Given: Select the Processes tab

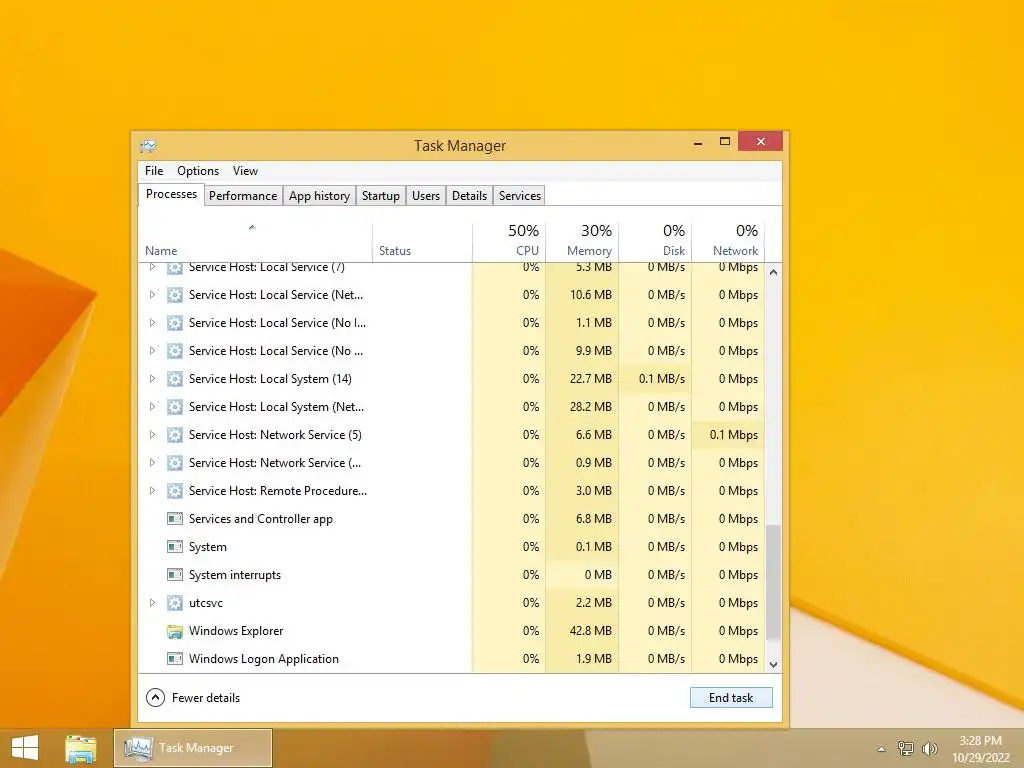Looking at the screenshot, I should pyautogui.click(x=171, y=195).
